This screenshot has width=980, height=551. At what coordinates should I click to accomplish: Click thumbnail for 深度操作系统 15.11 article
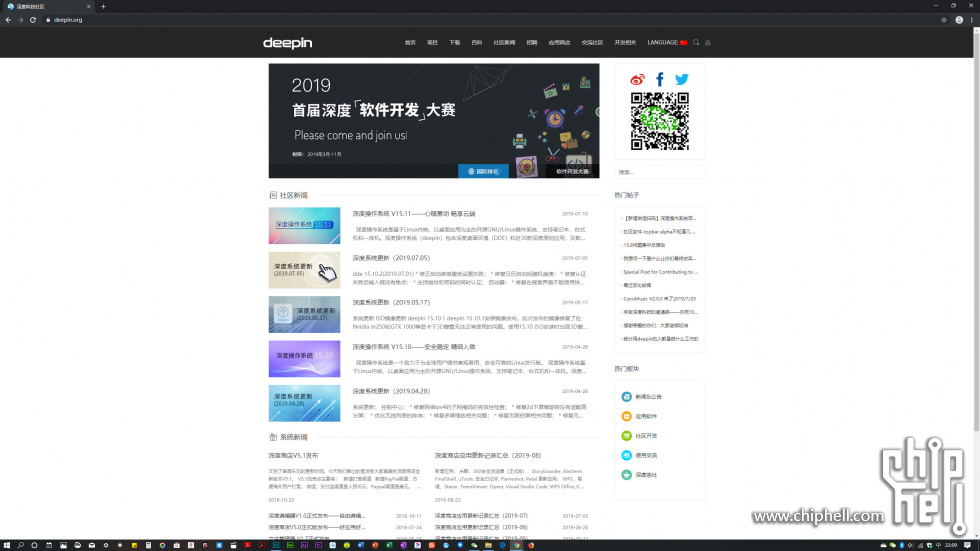click(304, 226)
